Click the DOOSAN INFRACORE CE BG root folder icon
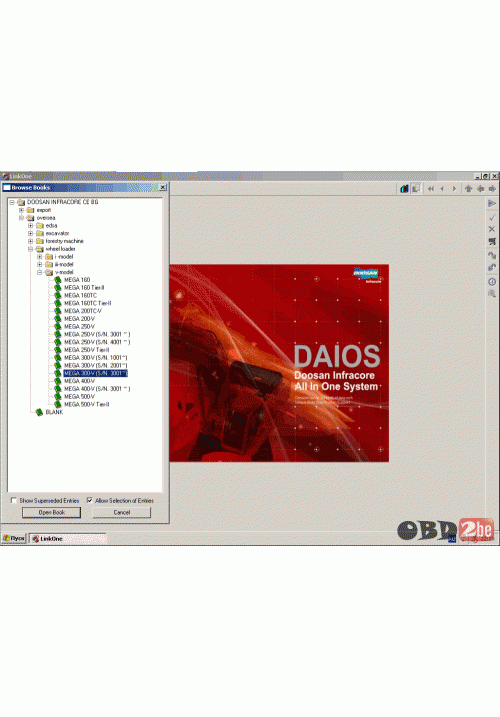Viewport: 500px width, 717px height. coord(21,202)
